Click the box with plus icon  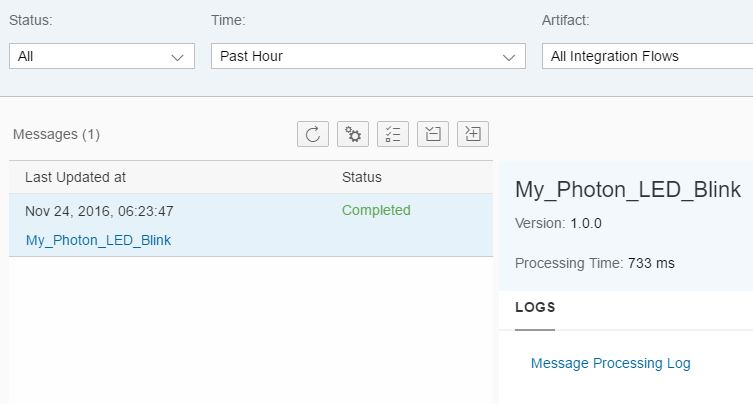(473, 134)
